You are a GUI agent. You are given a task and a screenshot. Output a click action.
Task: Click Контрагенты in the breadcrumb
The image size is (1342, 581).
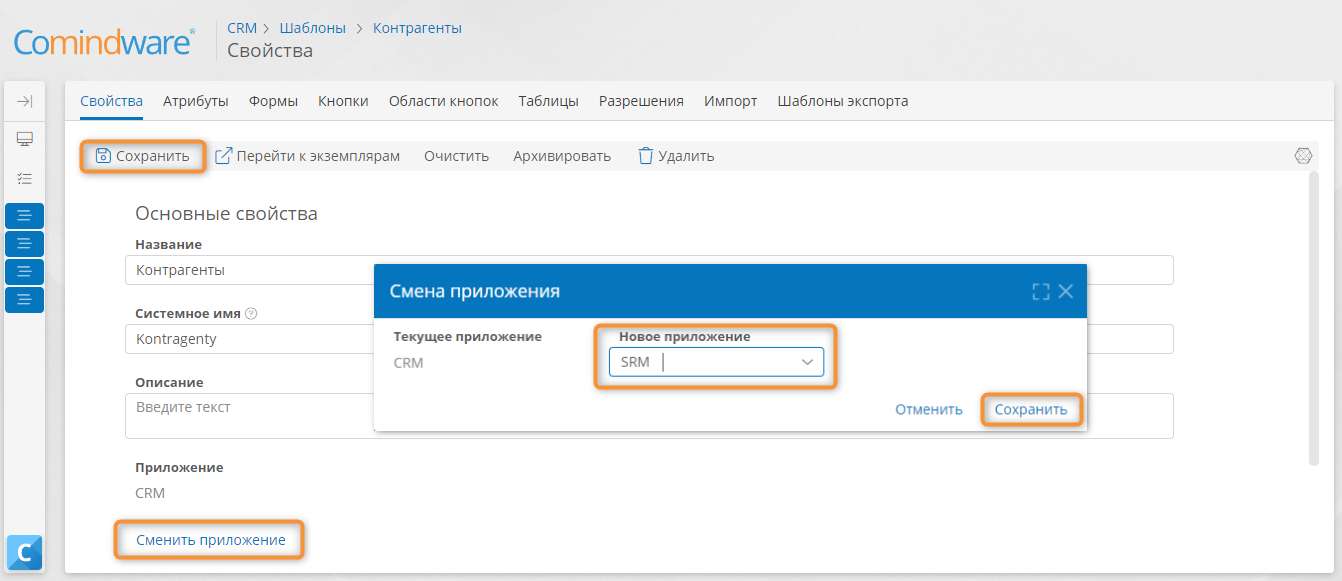point(417,28)
